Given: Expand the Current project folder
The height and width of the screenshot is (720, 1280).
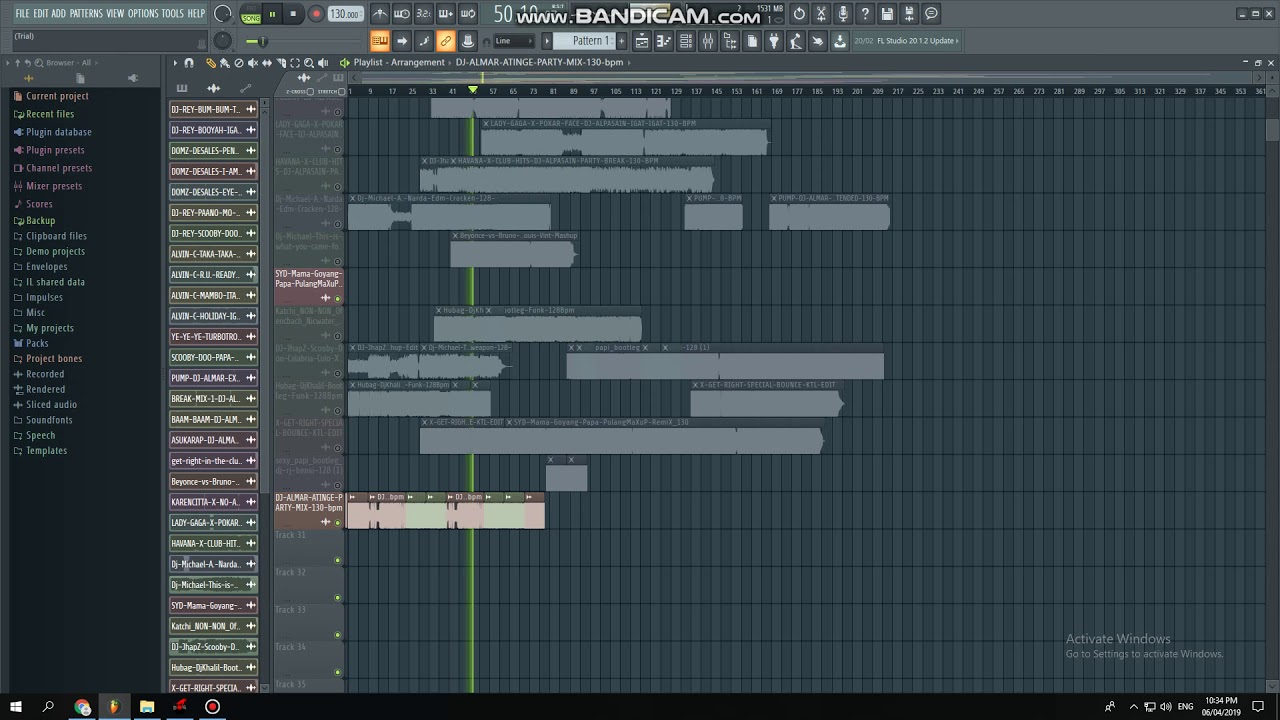Looking at the screenshot, I should point(57,96).
